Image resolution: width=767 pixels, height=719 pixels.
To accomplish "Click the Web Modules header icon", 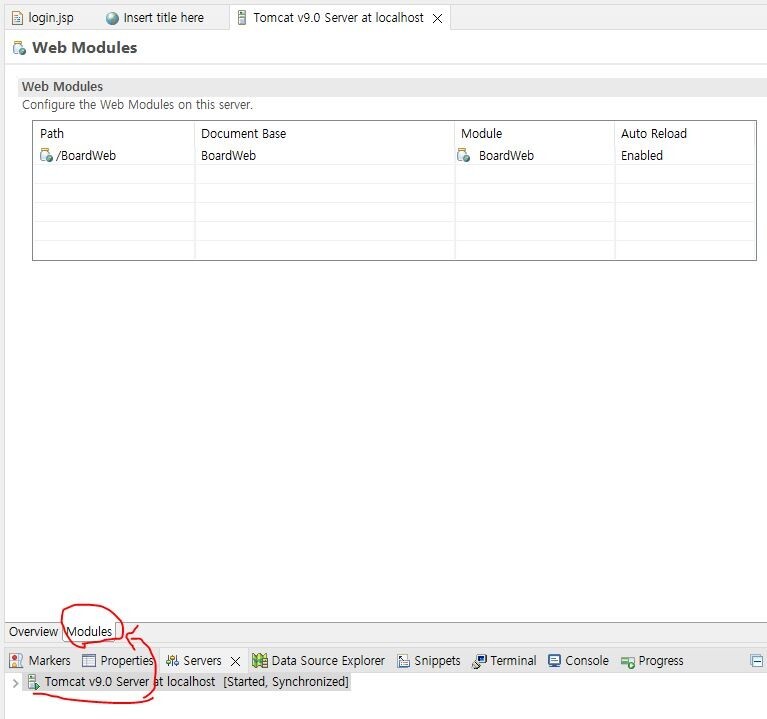I will pyautogui.click(x=19, y=48).
